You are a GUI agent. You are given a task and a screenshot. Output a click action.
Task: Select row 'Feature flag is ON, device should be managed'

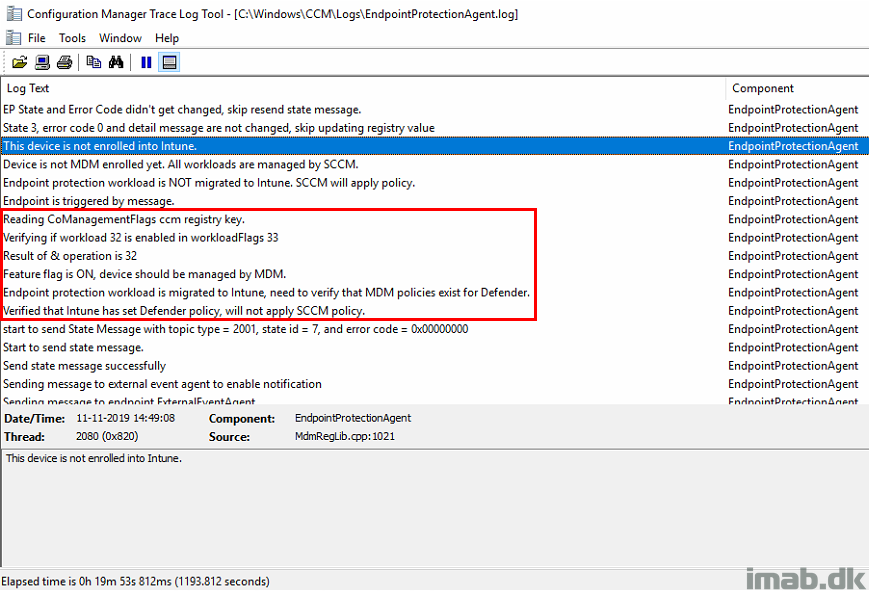tap(434, 274)
